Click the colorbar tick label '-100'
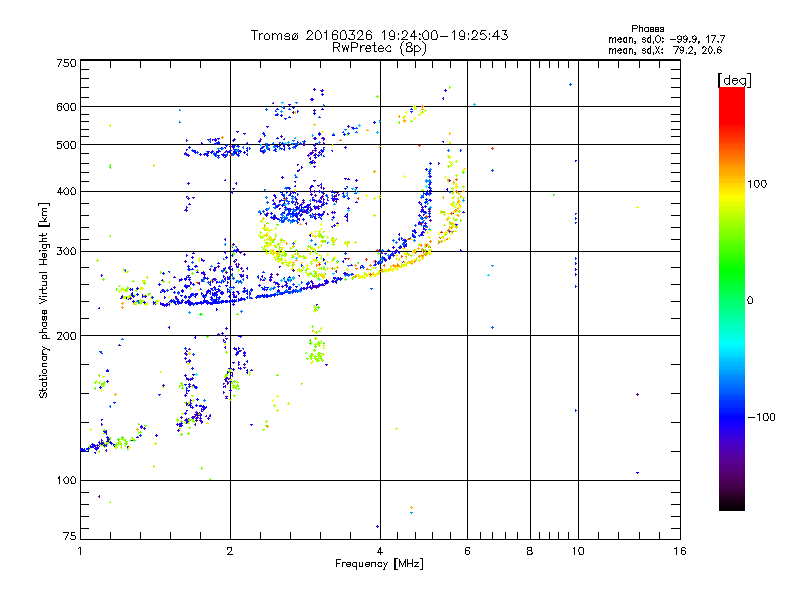Screen dimensions: 800x600 click(761, 417)
